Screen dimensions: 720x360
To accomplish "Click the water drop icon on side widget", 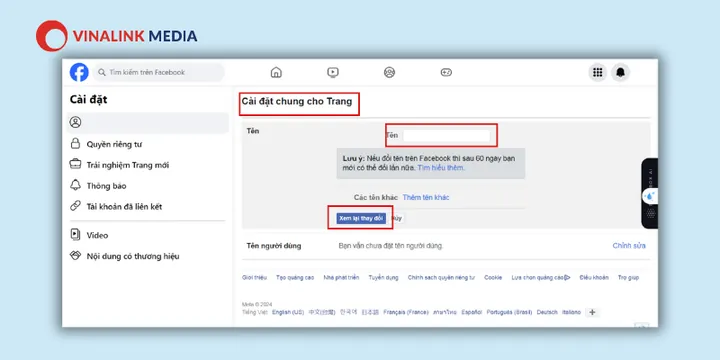I will (650, 197).
